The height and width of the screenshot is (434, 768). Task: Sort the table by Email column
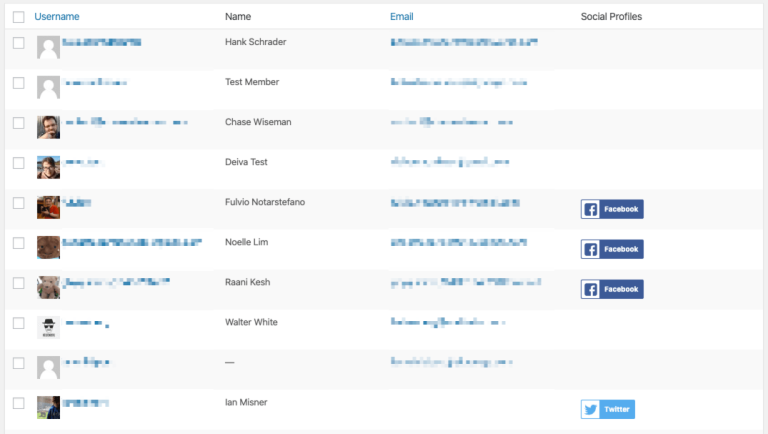[402, 17]
